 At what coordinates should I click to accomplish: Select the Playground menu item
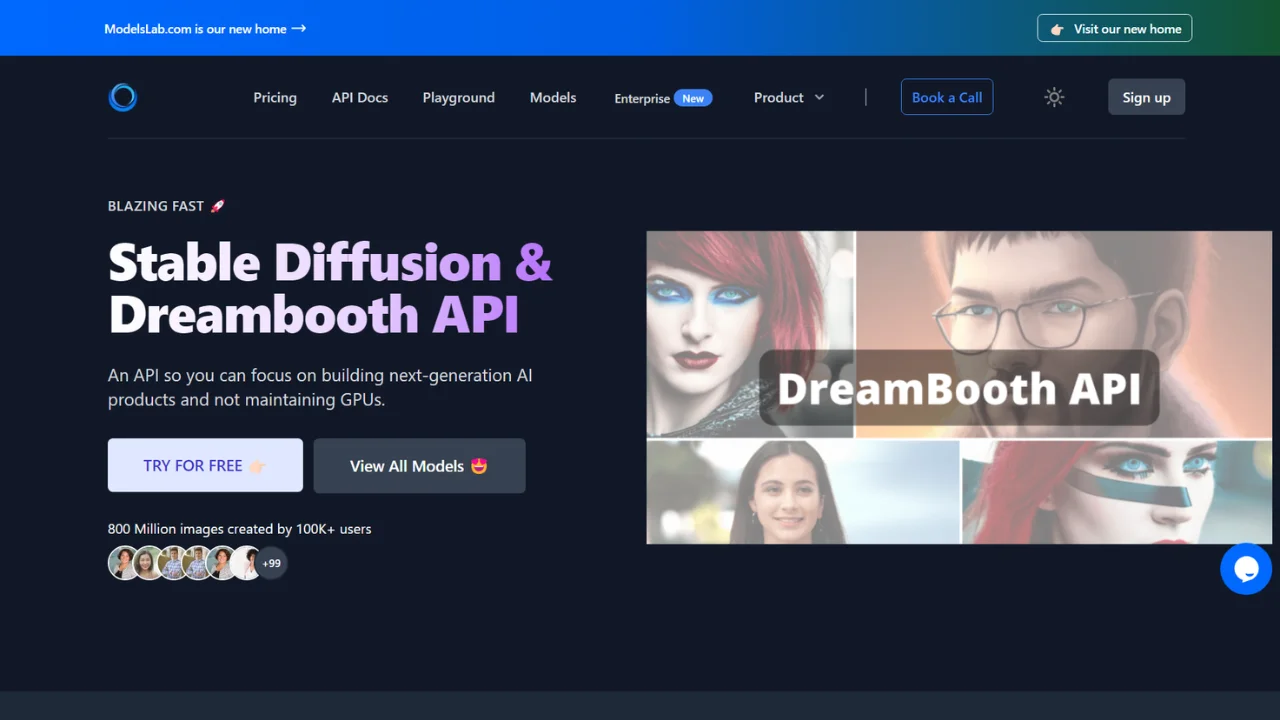pyautogui.click(x=458, y=97)
